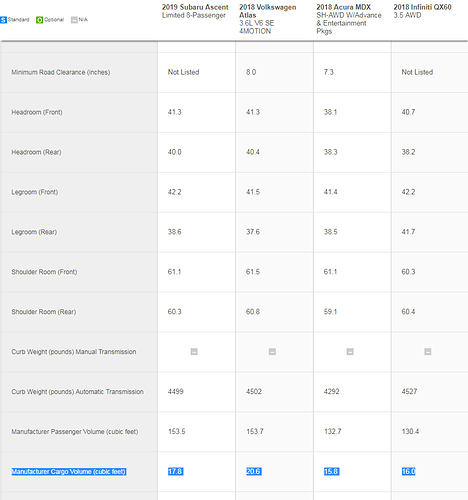Open the 2019 Subaru Ascent column header
The height and width of the screenshot is (500, 468).
point(195,11)
